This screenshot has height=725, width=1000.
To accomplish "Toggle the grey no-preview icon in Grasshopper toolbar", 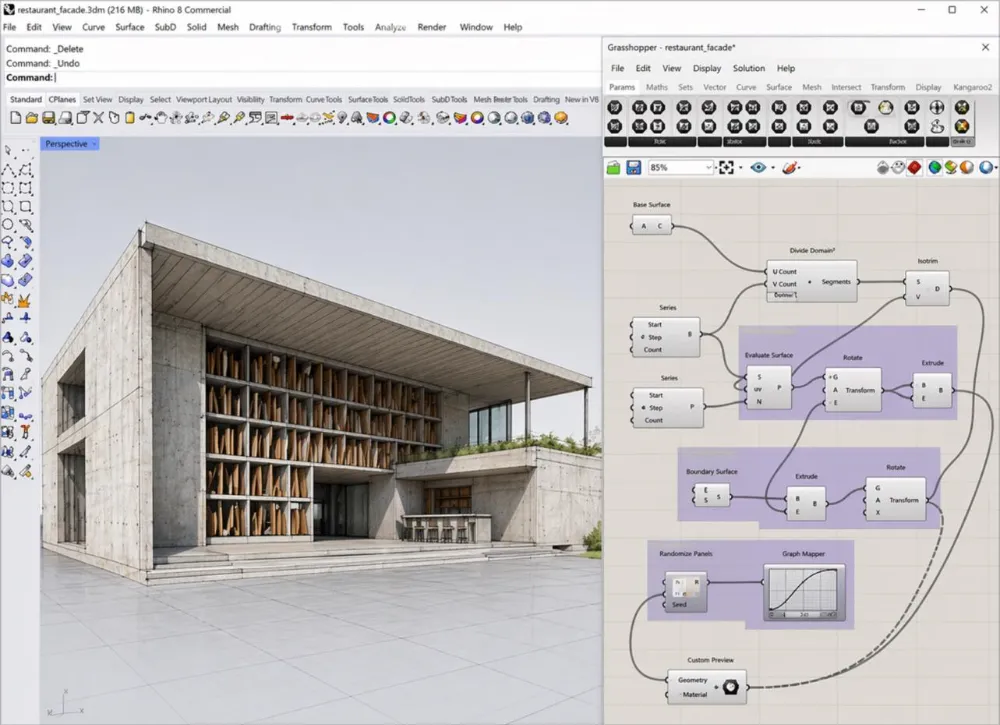I will coord(883,168).
